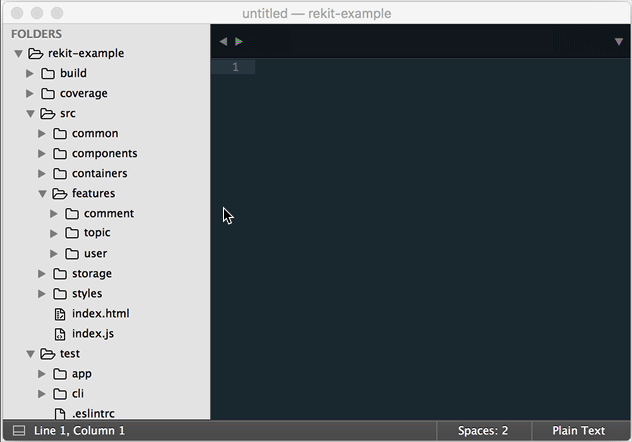Expand the styles folder arrow

tap(42, 294)
